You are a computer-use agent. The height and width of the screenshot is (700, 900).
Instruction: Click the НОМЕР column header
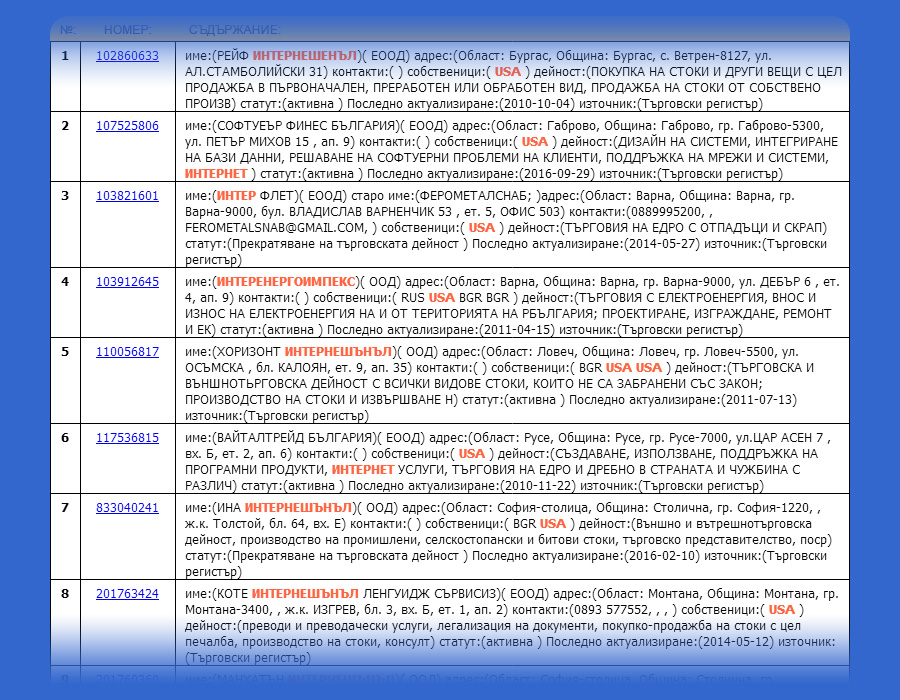coord(127,30)
